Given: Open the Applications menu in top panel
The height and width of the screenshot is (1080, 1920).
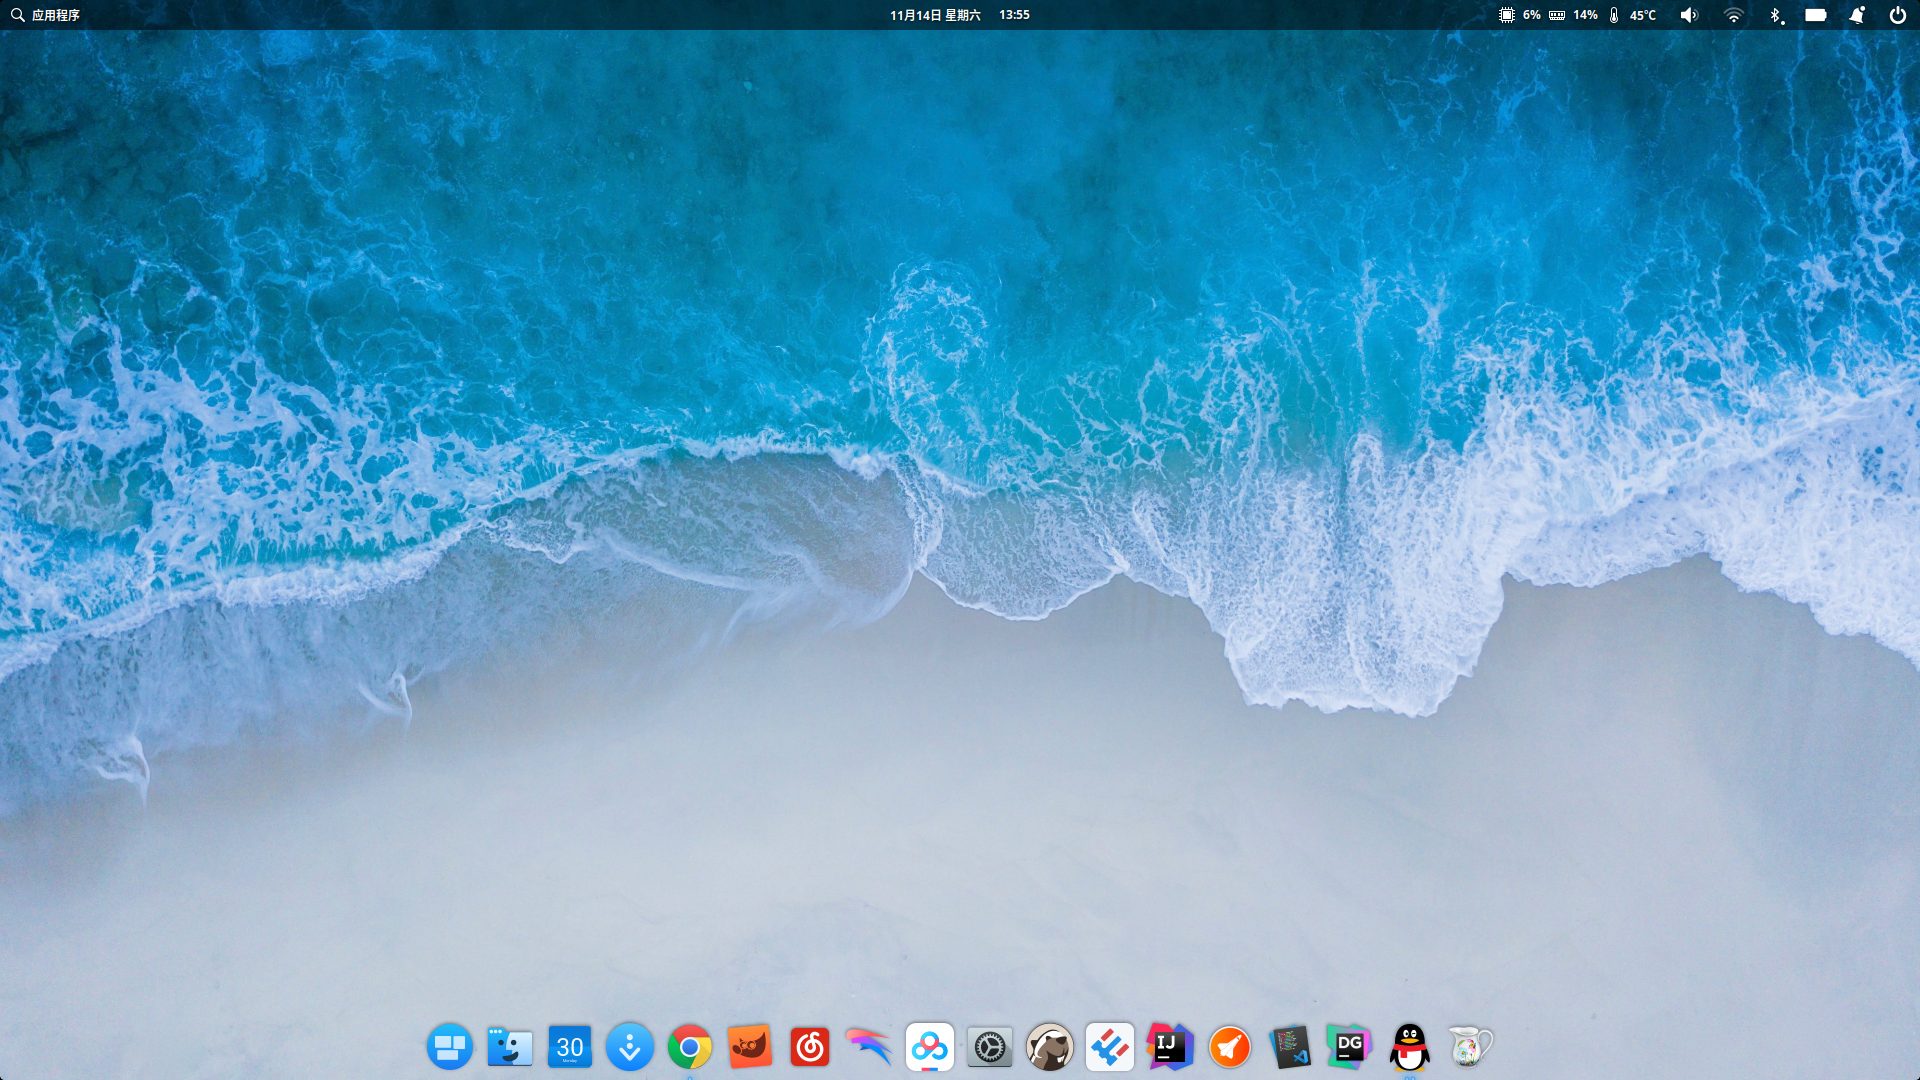Looking at the screenshot, I should 46,15.
